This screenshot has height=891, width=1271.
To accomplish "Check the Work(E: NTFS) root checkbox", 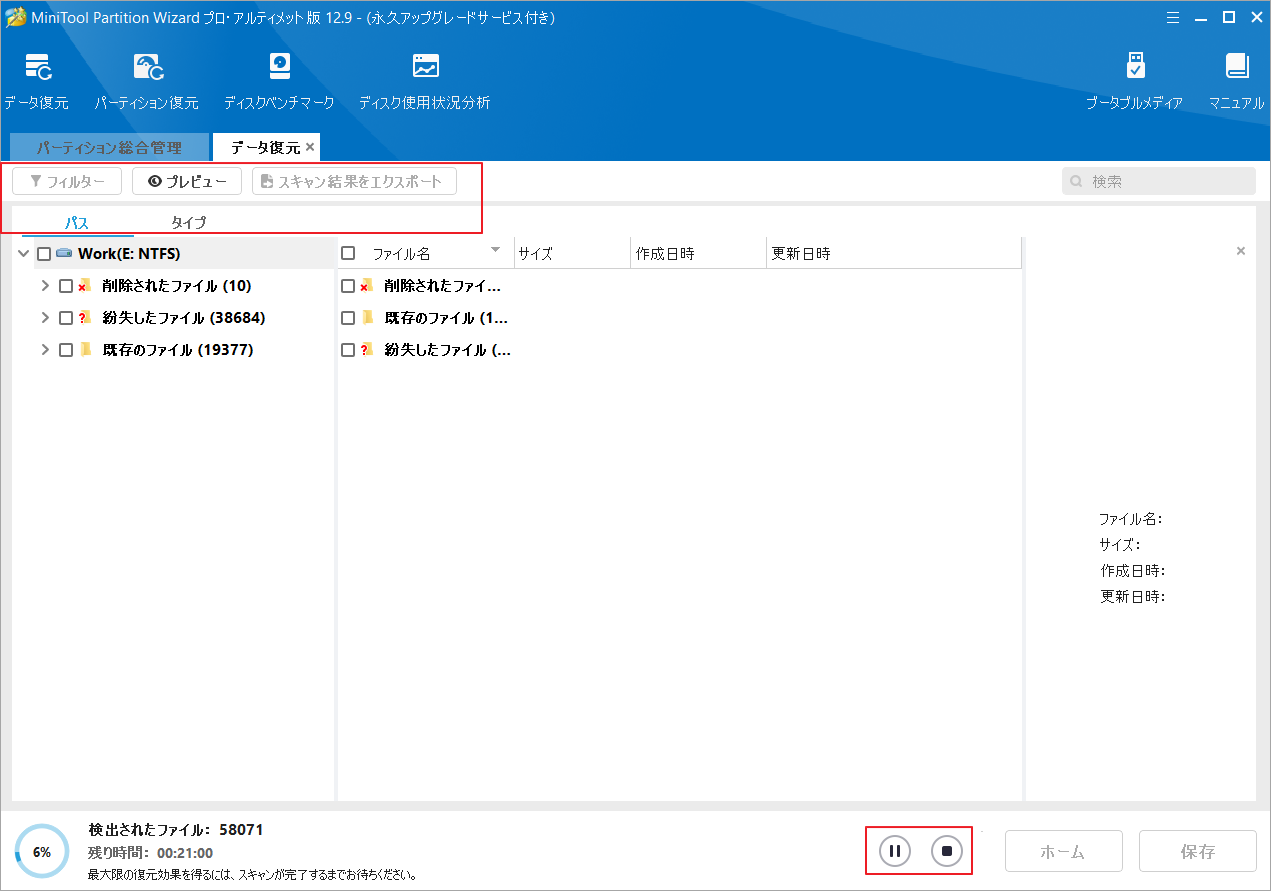I will coord(44,254).
